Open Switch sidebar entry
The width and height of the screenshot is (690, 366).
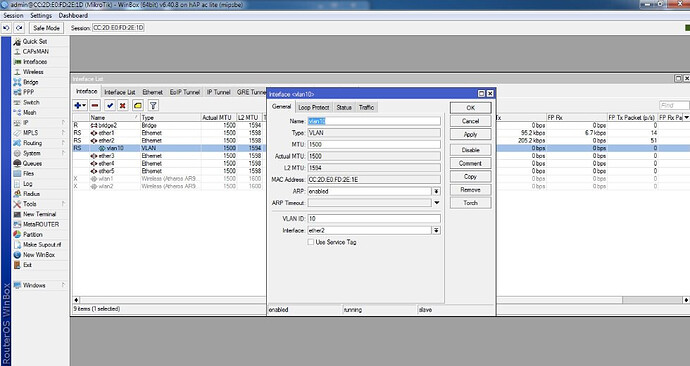coord(31,102)
